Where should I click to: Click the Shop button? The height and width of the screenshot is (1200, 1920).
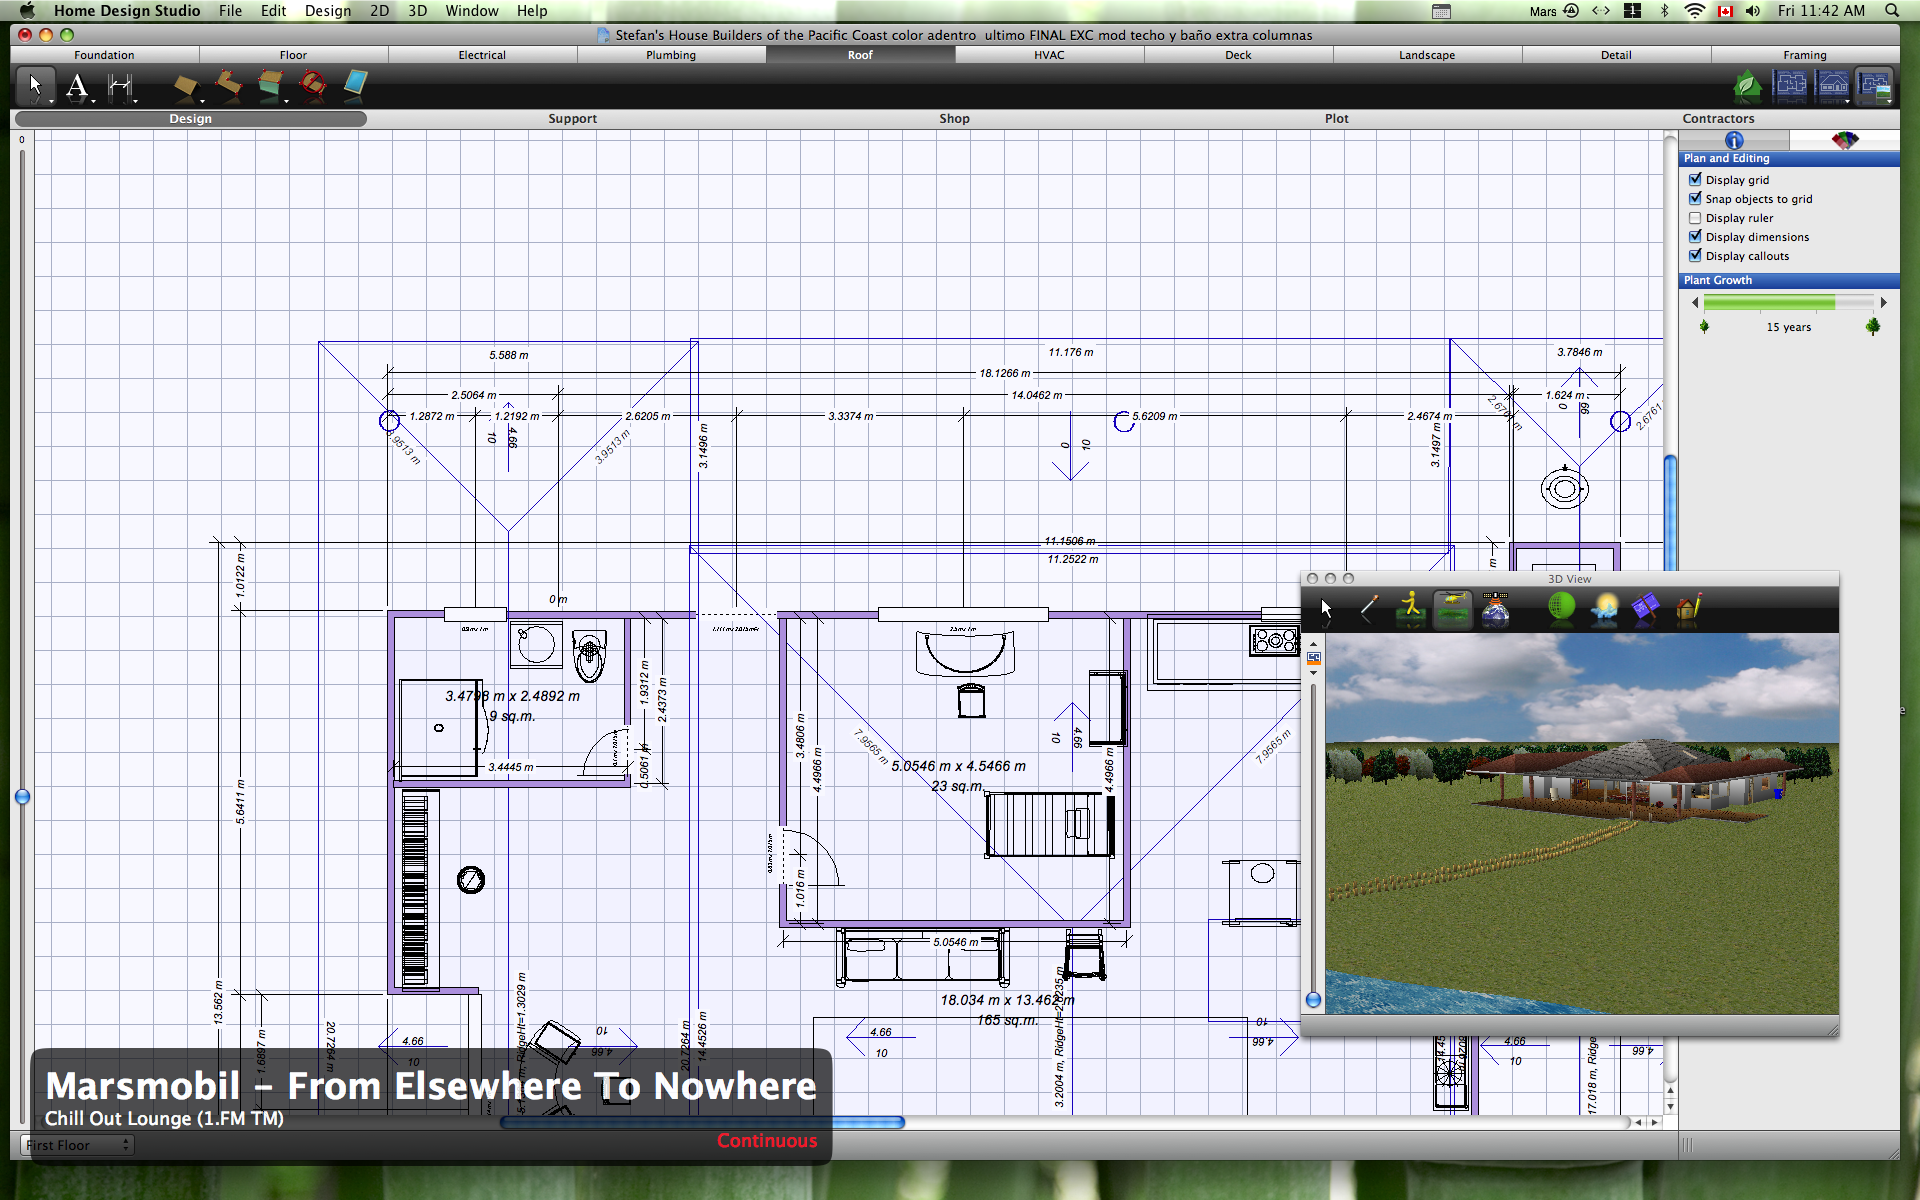point(954,118)
